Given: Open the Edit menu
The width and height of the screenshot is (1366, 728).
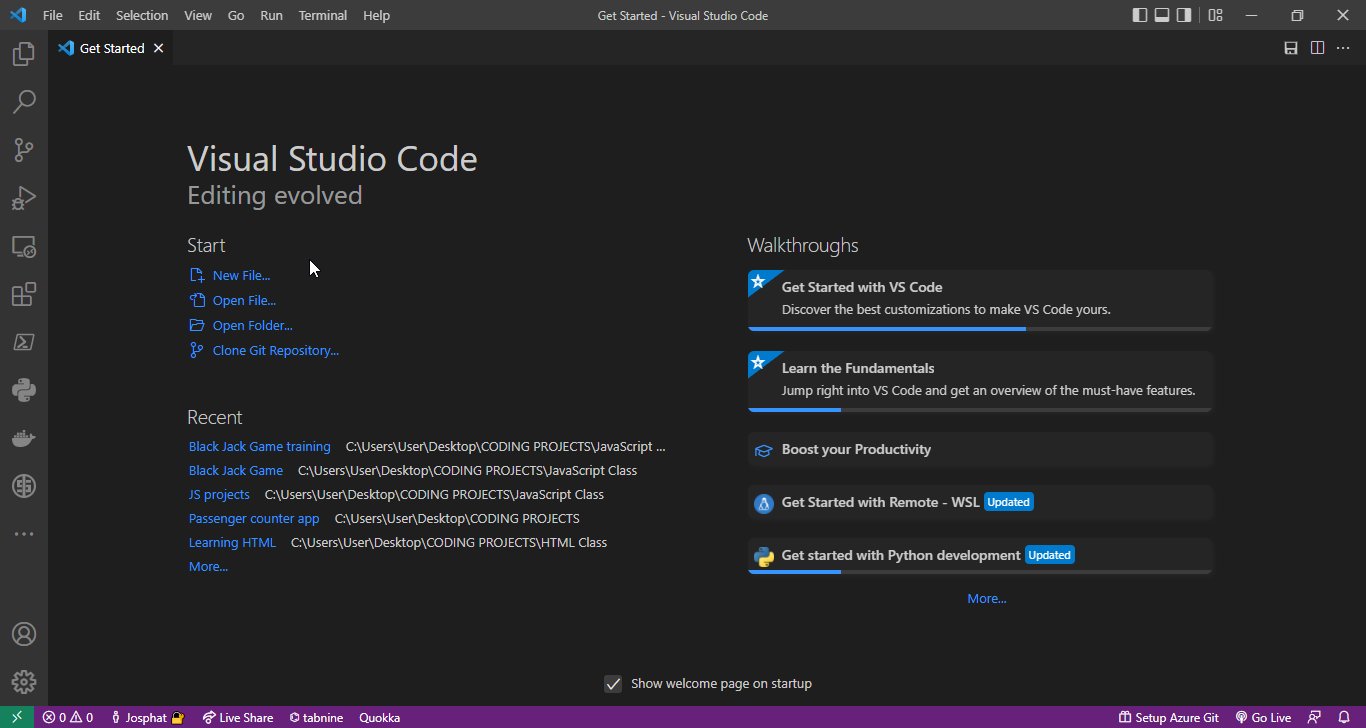Looking at the screenshot, I should coord(89,15).
